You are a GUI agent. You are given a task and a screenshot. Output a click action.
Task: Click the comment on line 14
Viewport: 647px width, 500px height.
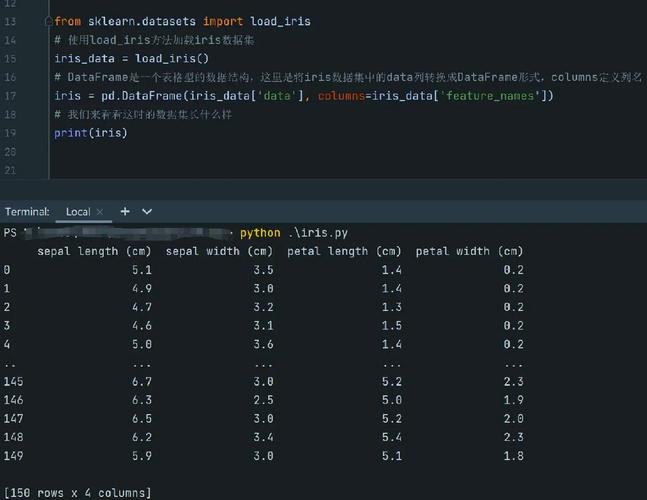pos(154,40)
